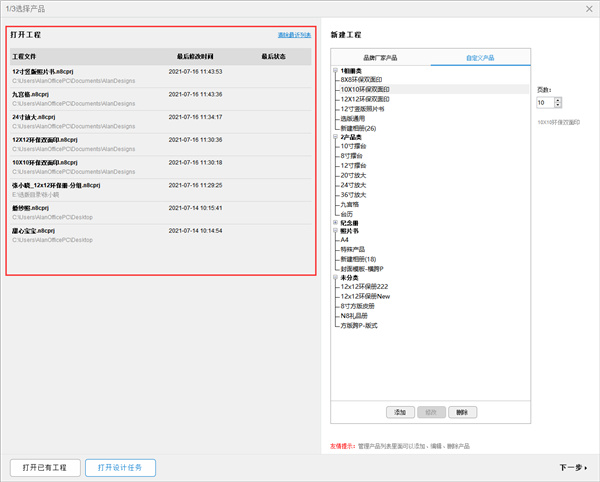Select 12x12环保册New product

pyautogui.click(x=365, y=296)
